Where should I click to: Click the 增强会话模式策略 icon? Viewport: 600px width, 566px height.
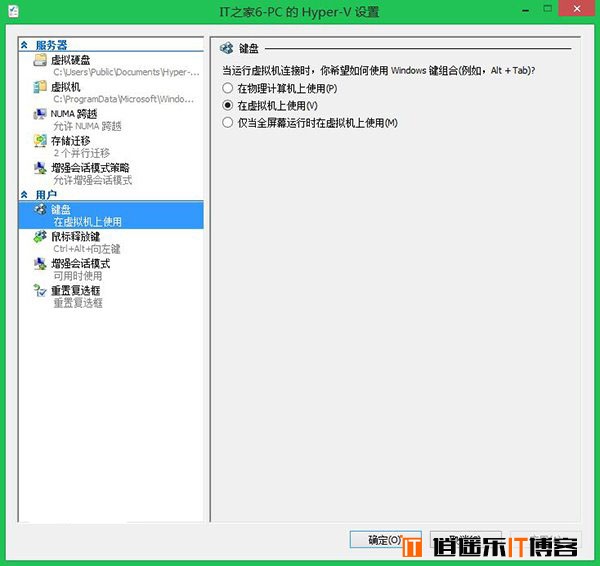[x=40, y=168]
